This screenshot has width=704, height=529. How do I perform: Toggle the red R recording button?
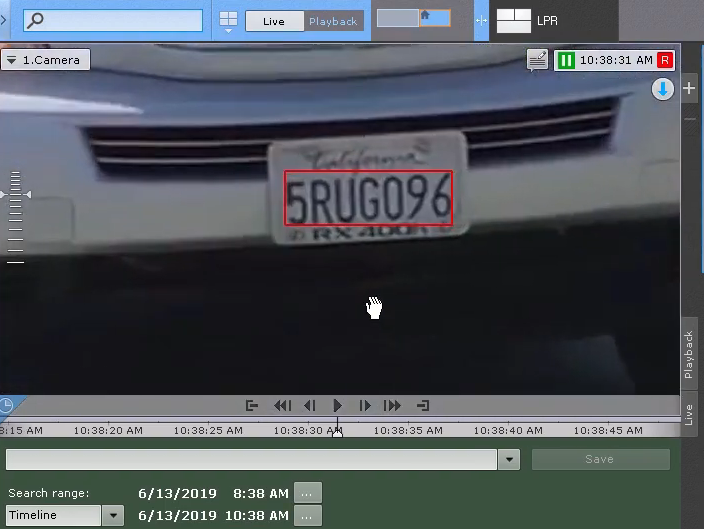665,61
